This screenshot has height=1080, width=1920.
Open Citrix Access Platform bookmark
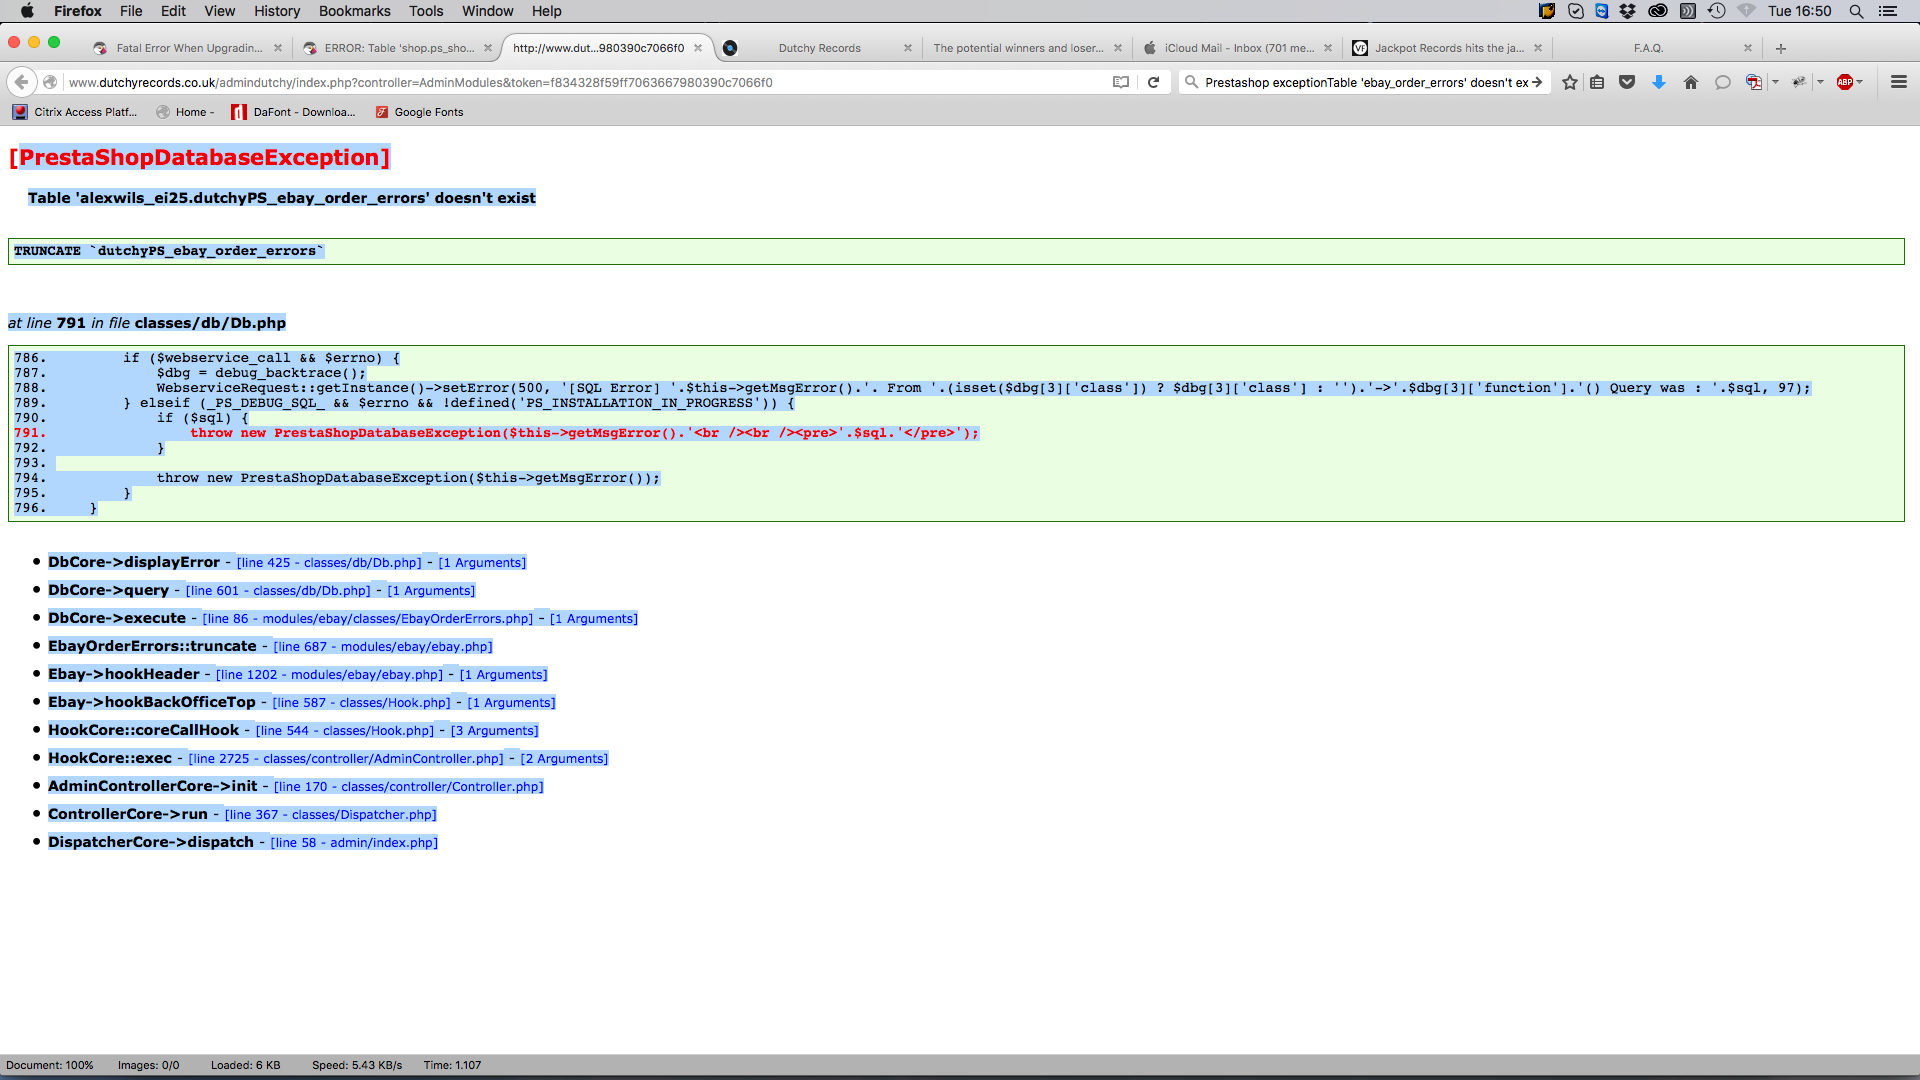(x=75, y=112)
